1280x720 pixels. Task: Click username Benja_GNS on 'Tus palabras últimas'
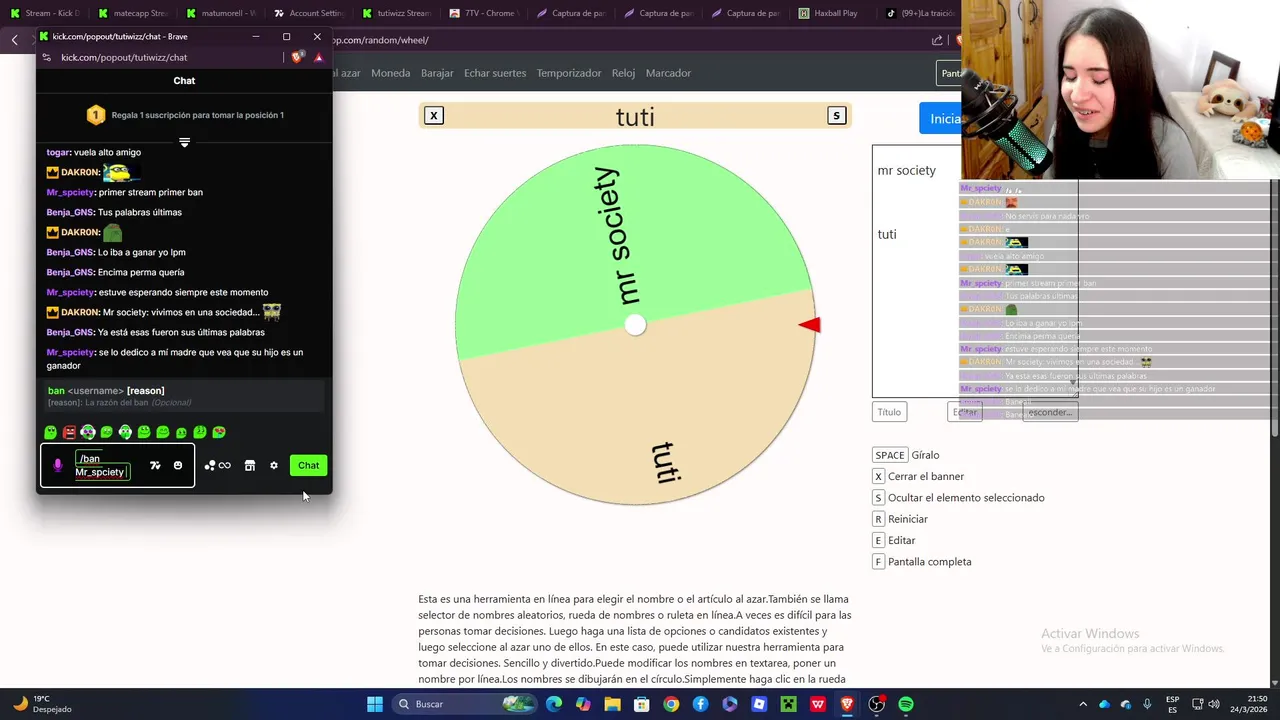pyautogui.click(x=70, y=212)
